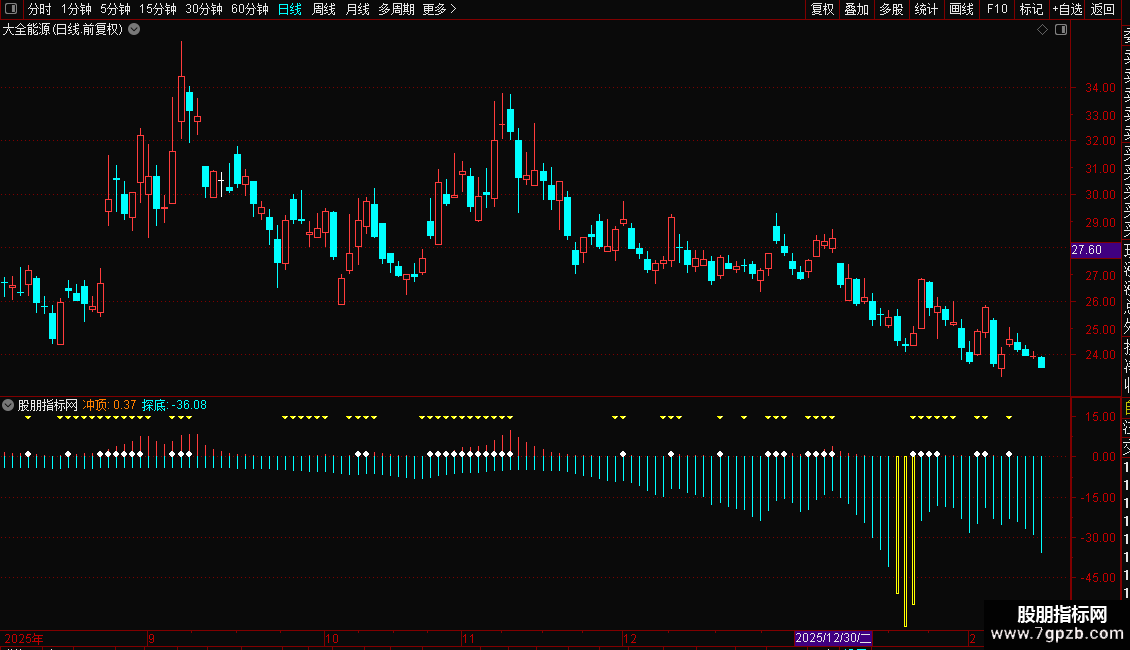Expand the 大全能源 chart title dropdown arrow

point(134,30)
